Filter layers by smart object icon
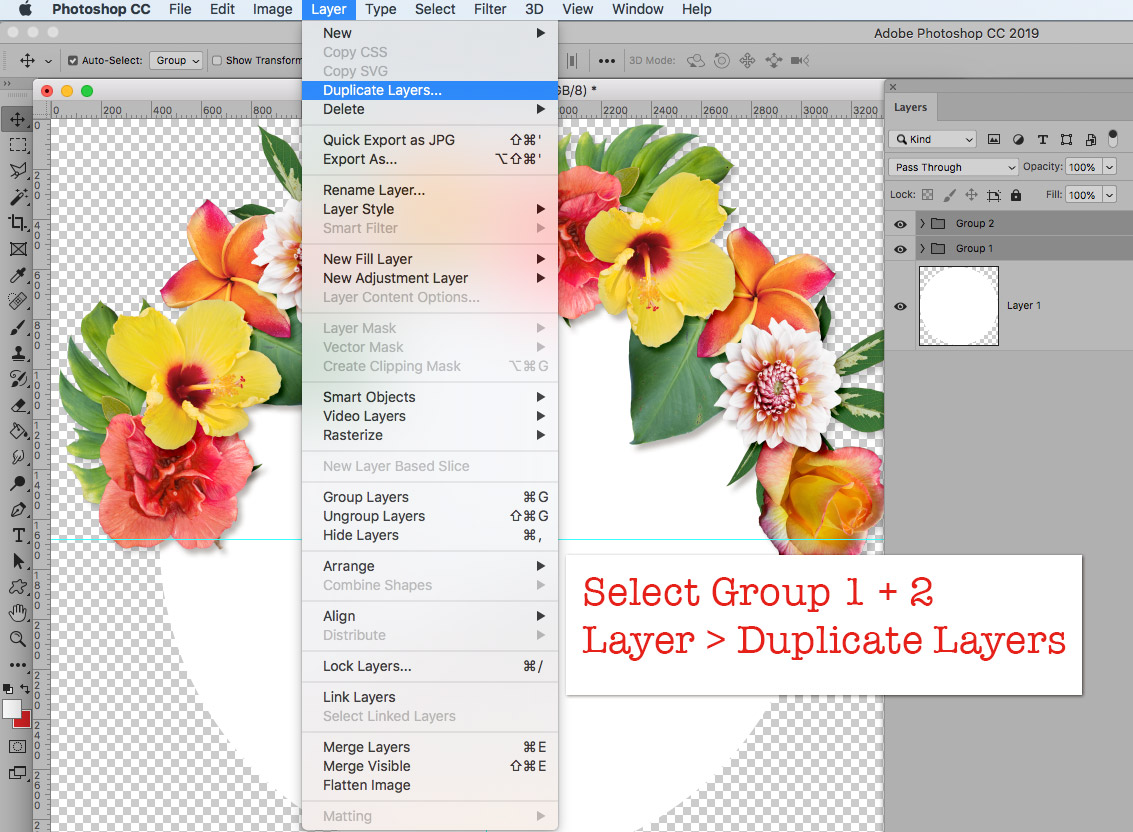The height and width of the screenshot is (832, 1133). click(x=1090, y=140)
